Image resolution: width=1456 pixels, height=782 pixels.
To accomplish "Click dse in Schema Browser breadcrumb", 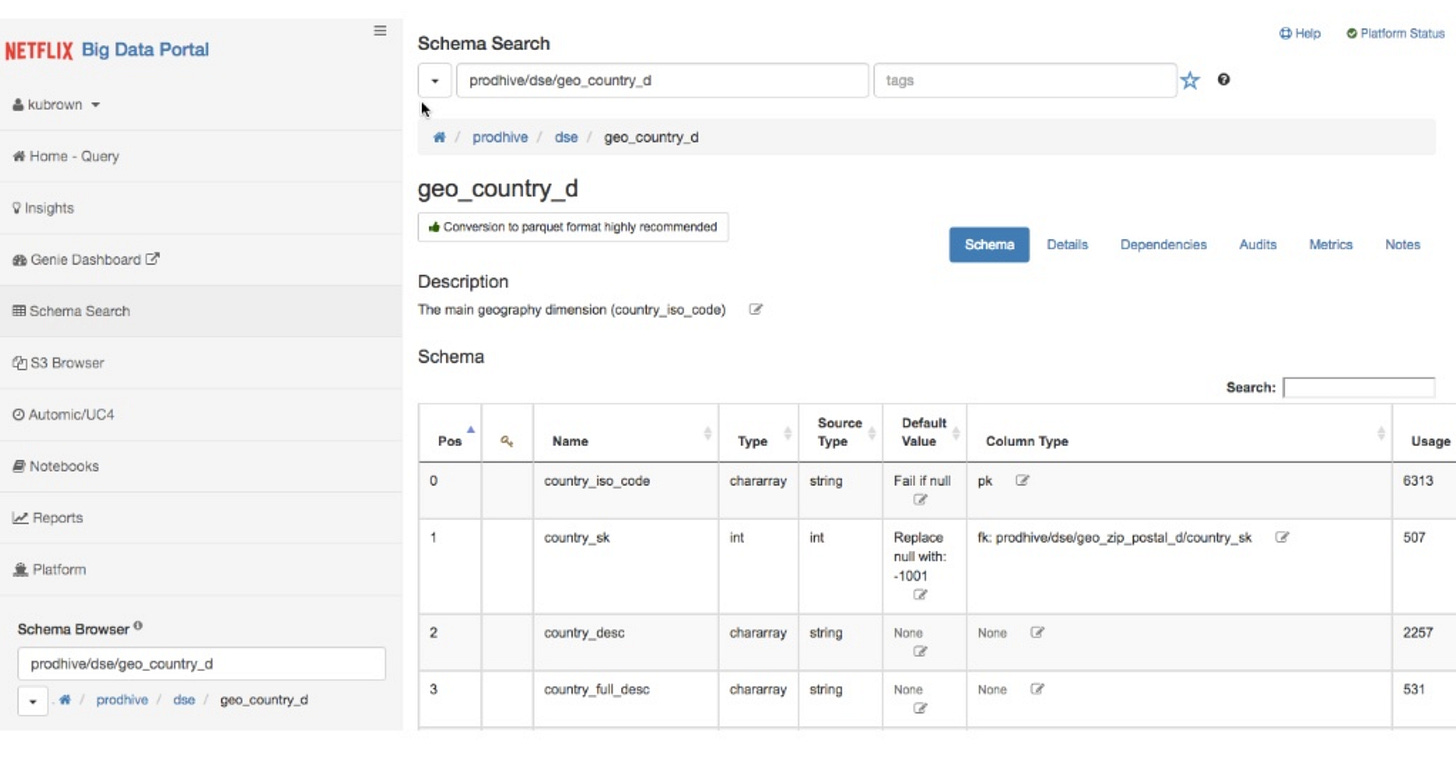I will [x=184, y=700].
